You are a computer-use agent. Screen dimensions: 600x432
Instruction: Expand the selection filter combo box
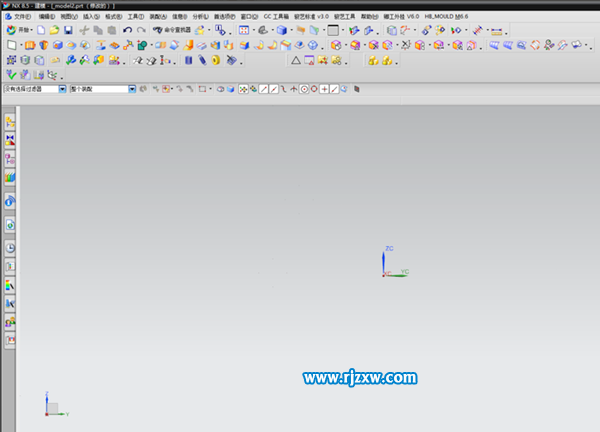pos(62,89)
